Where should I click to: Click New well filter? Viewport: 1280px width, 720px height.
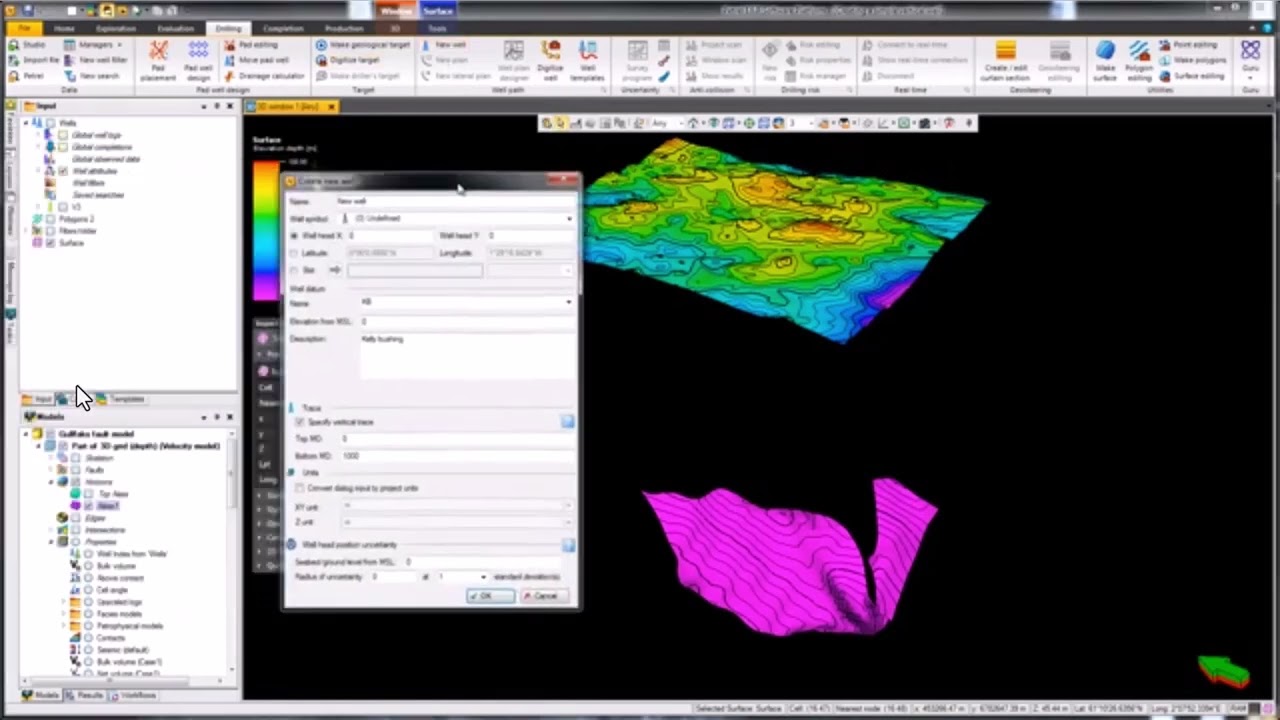(96, 60)
